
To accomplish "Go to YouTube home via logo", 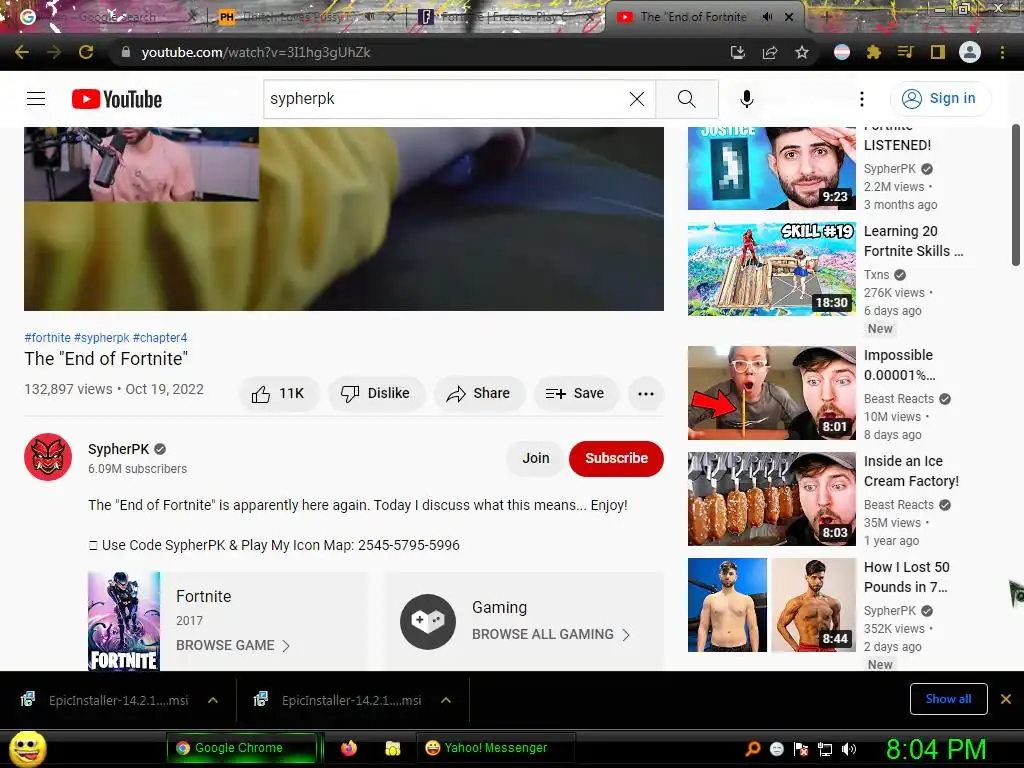I will (117, 99).
